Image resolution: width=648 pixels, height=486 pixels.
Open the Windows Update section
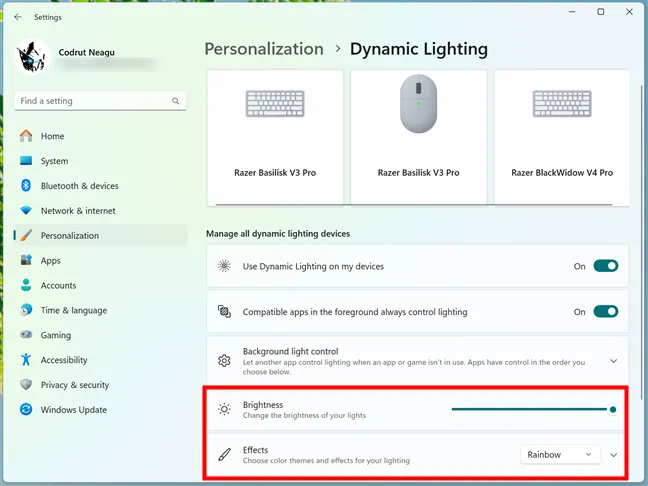[73, 410]
